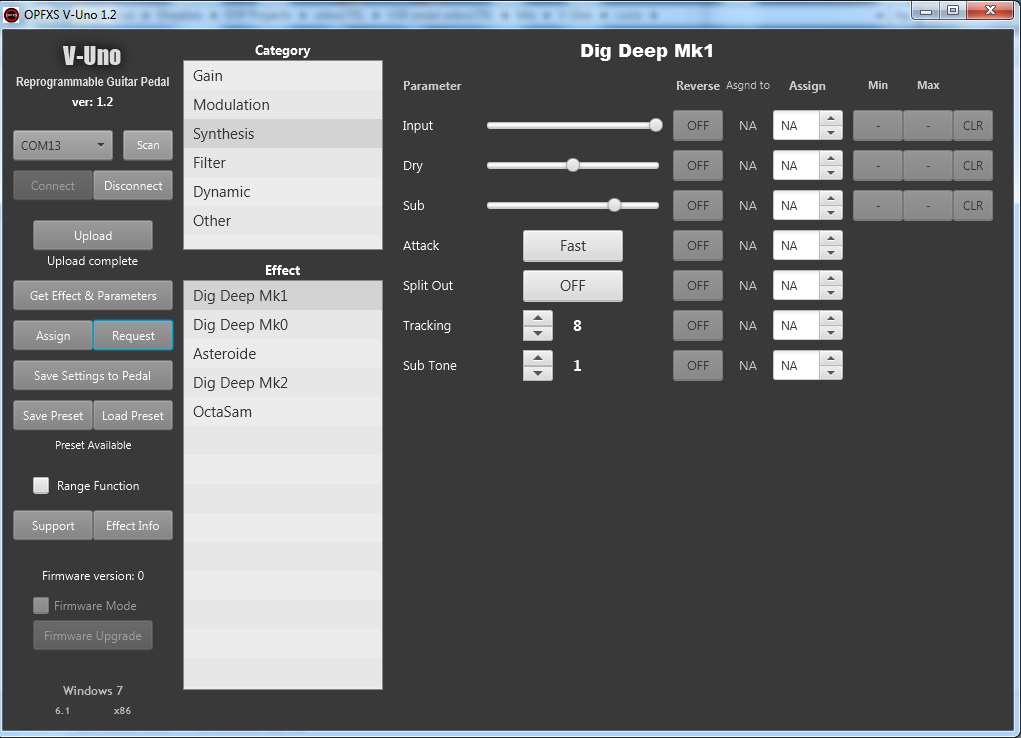The height and width of the screenshot is (738, 1021).
Task: Click the Dry Min button
Action: pos(878,165)
